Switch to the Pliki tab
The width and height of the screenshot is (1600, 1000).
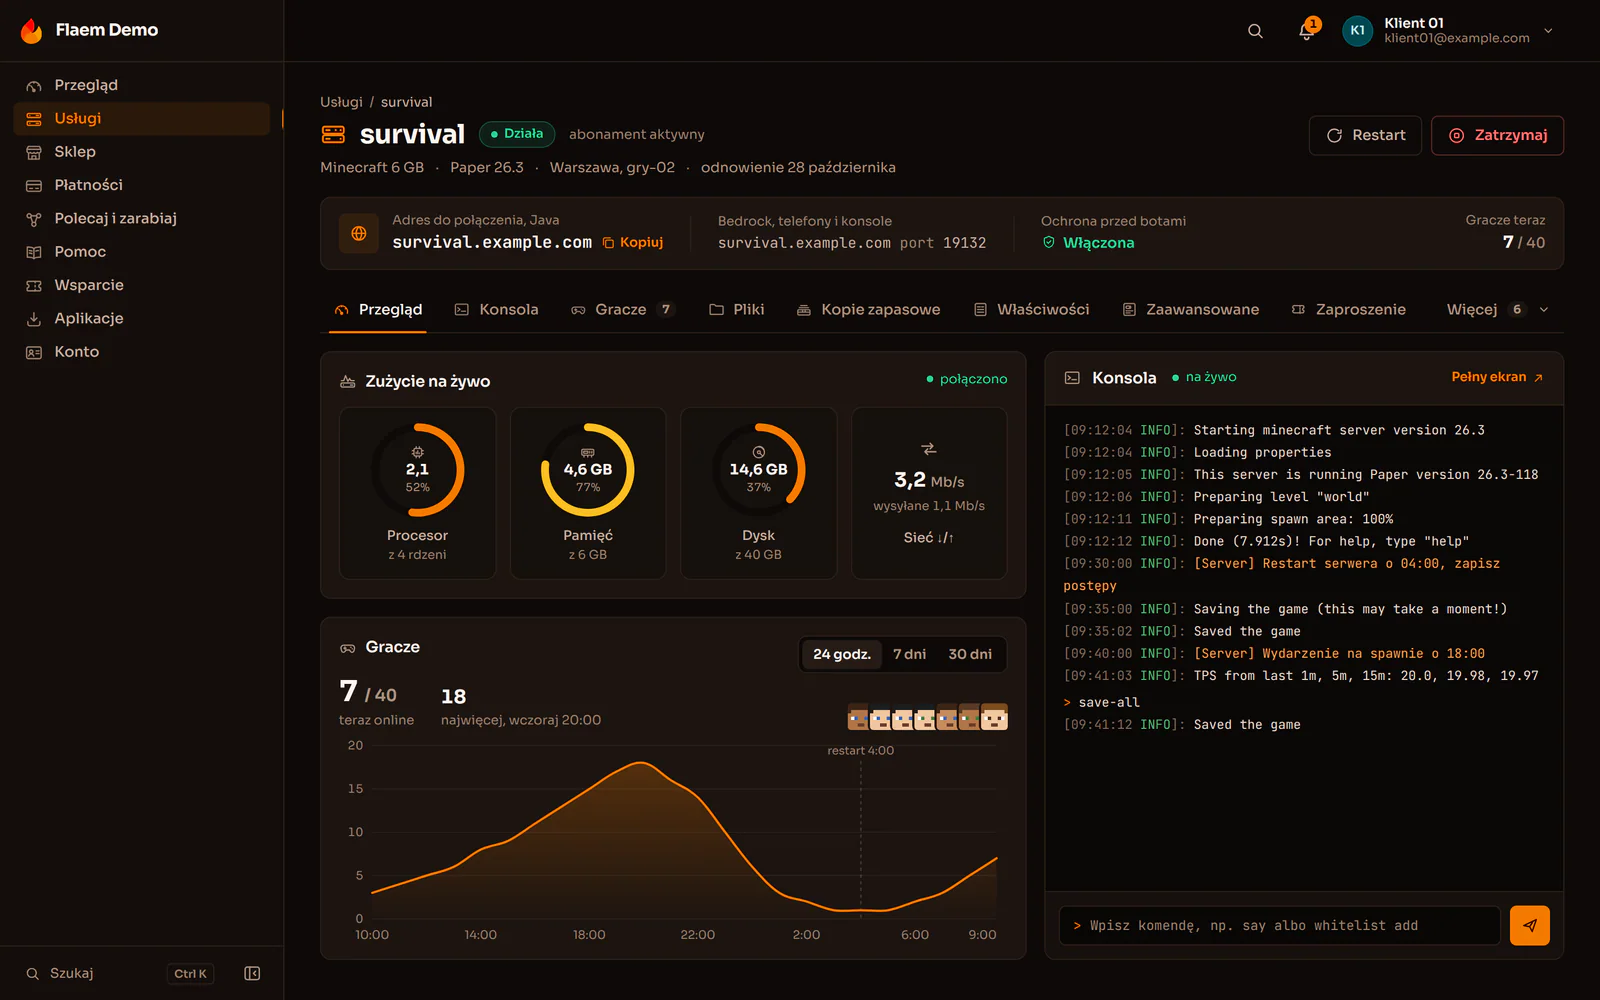[x=737, y=310]
